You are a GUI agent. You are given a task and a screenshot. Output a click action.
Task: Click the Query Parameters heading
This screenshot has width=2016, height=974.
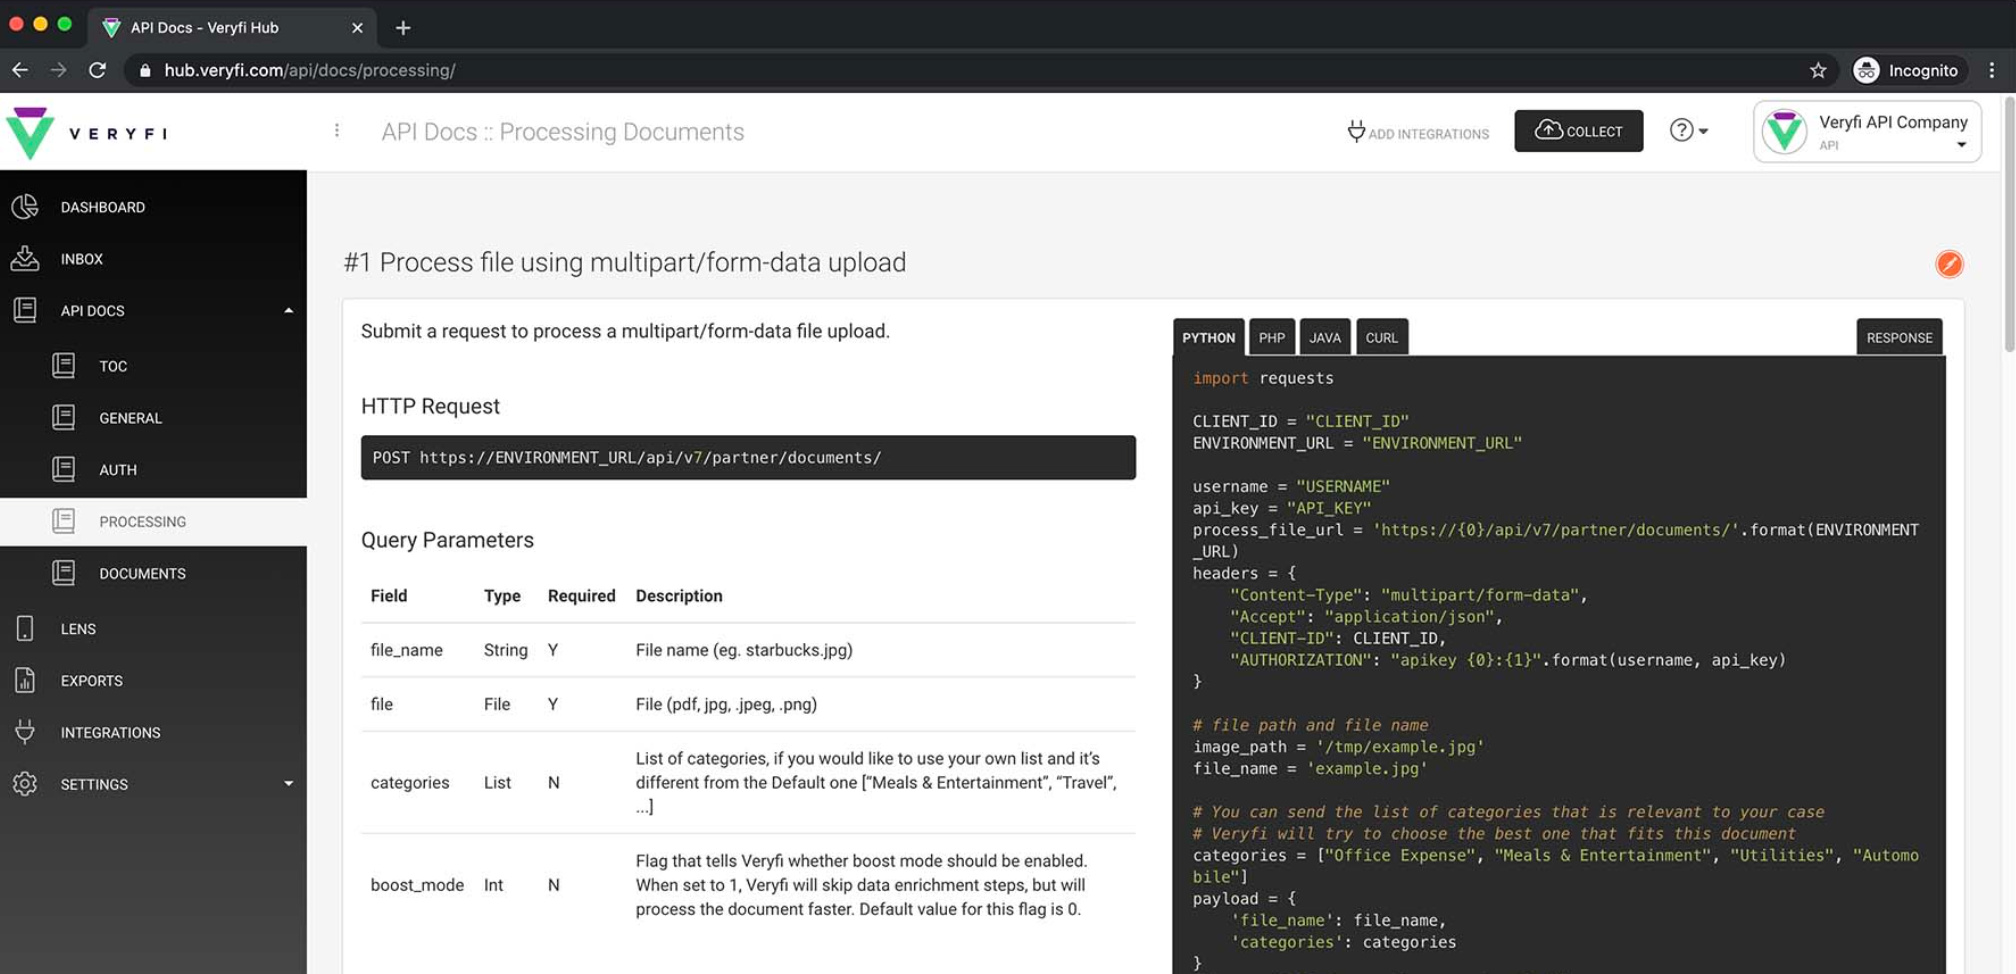click(447, 540)
